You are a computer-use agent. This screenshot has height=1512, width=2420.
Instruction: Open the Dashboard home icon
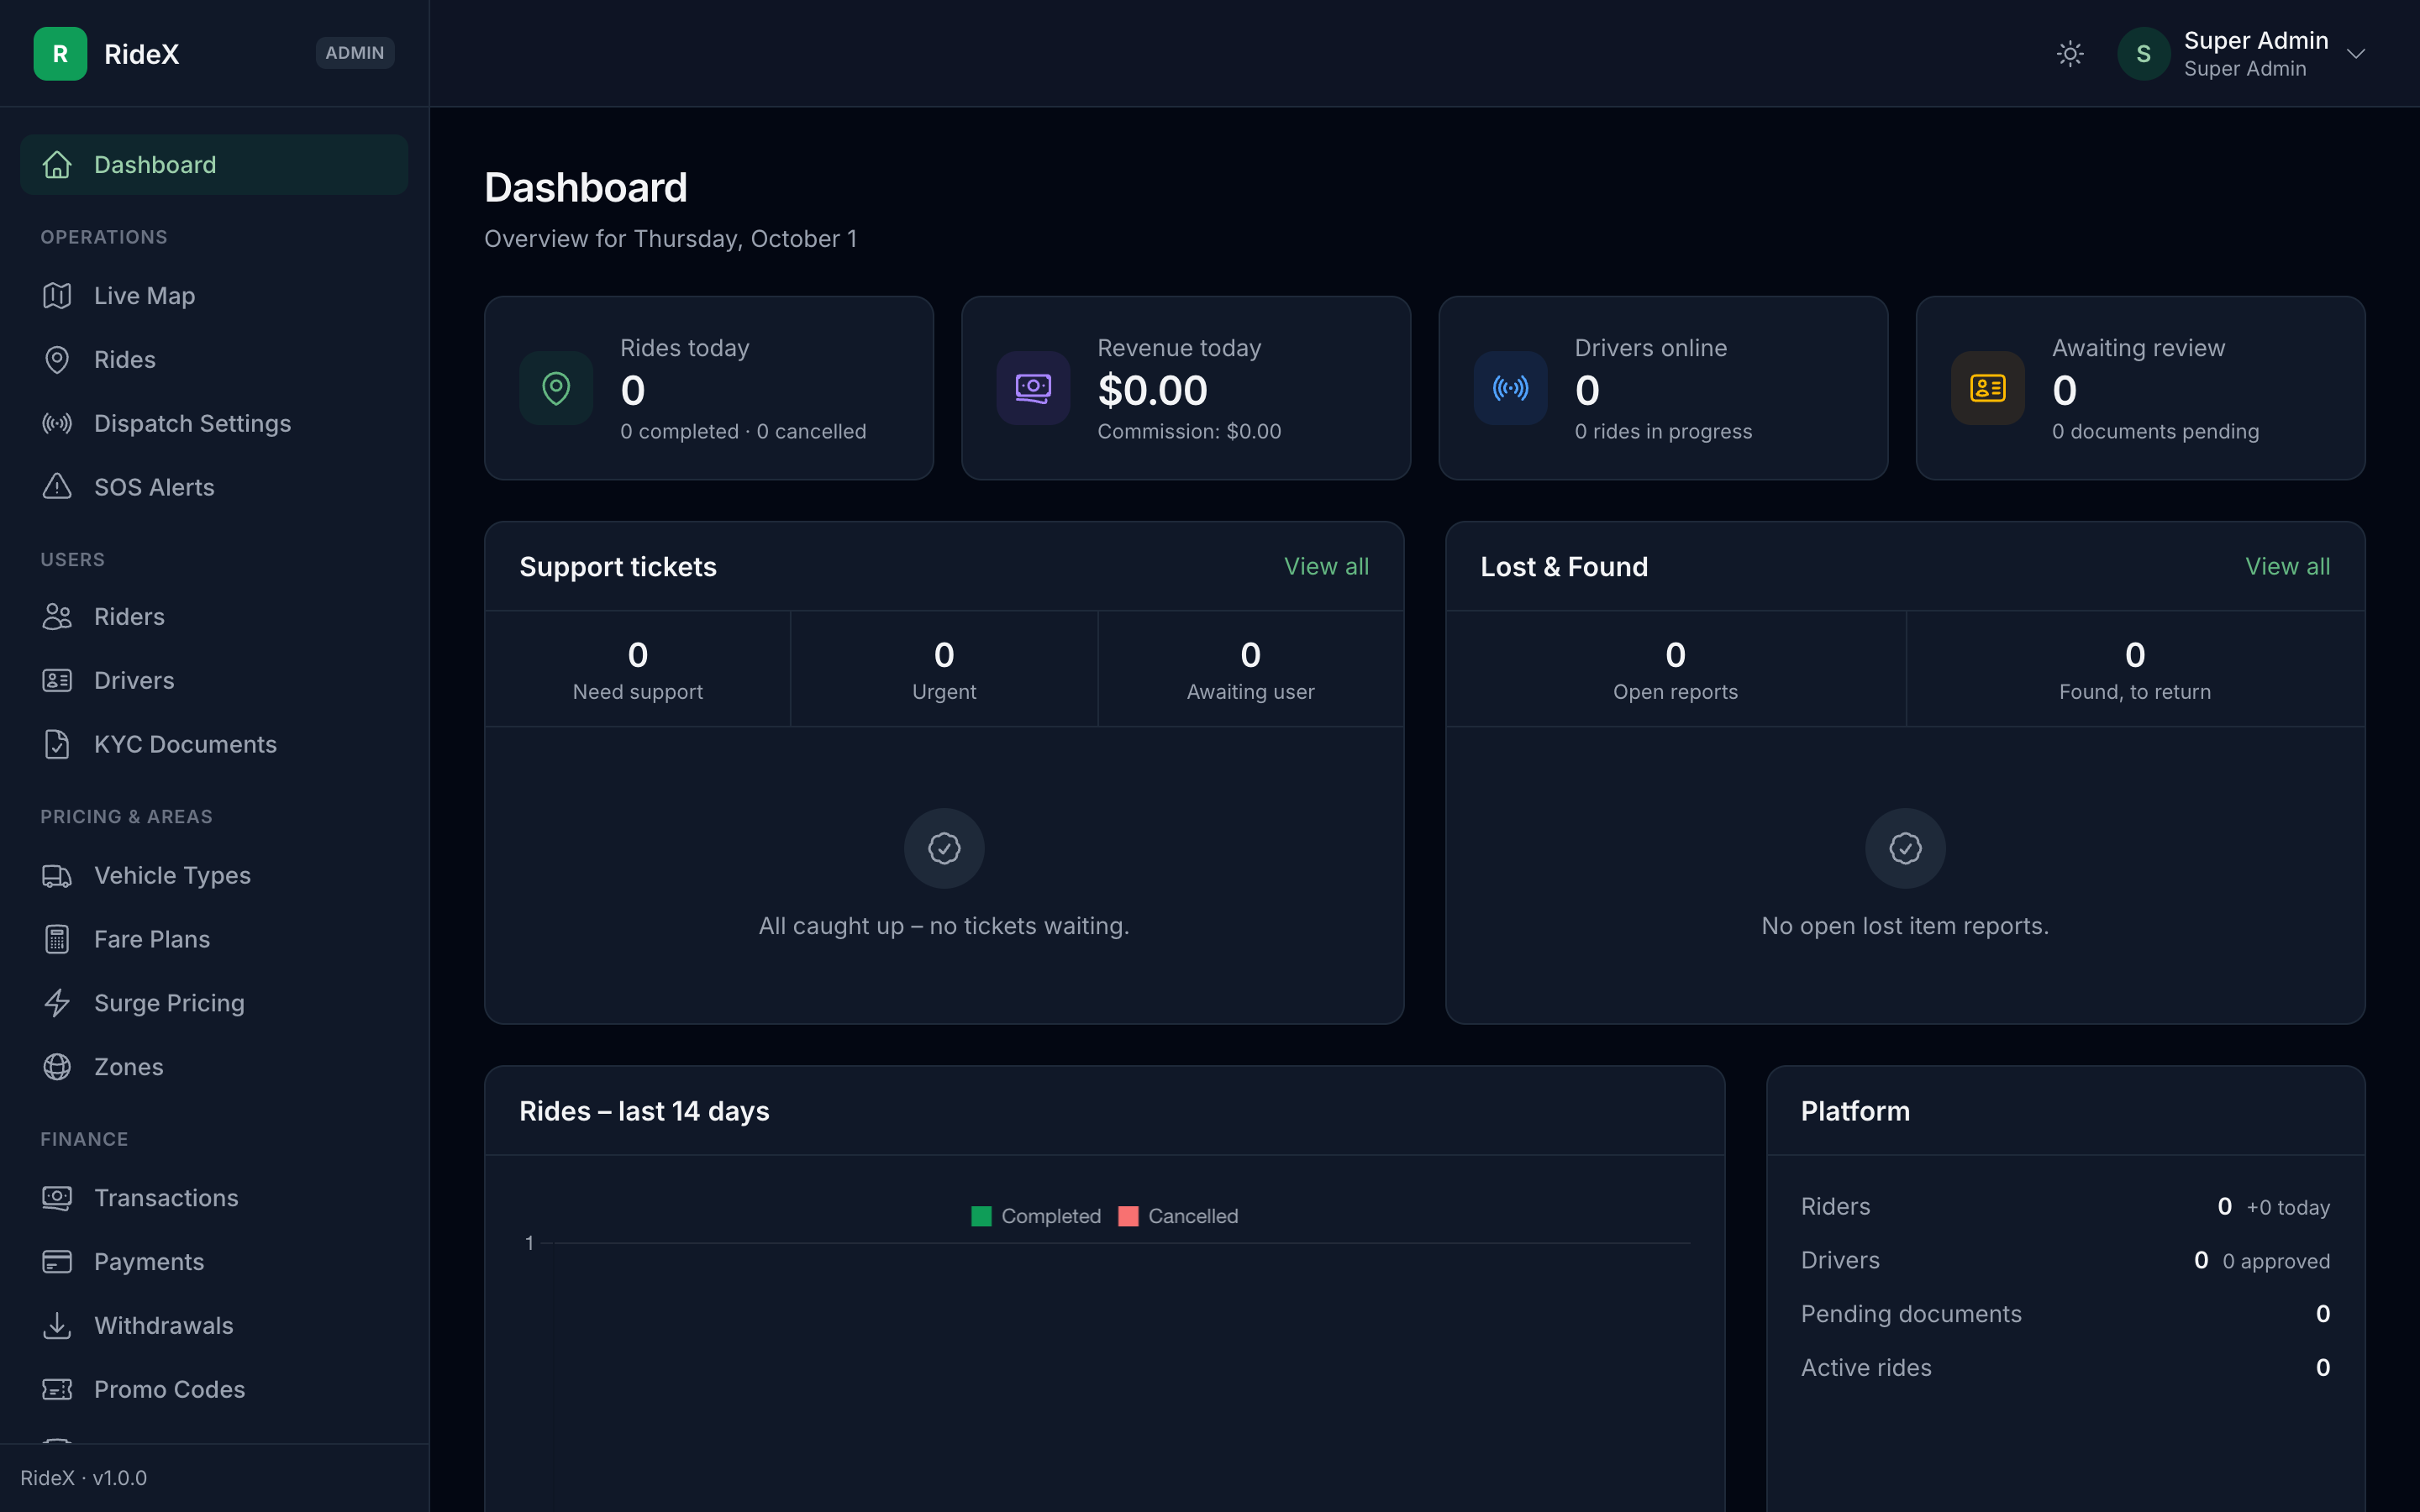[x=57, y=164]
